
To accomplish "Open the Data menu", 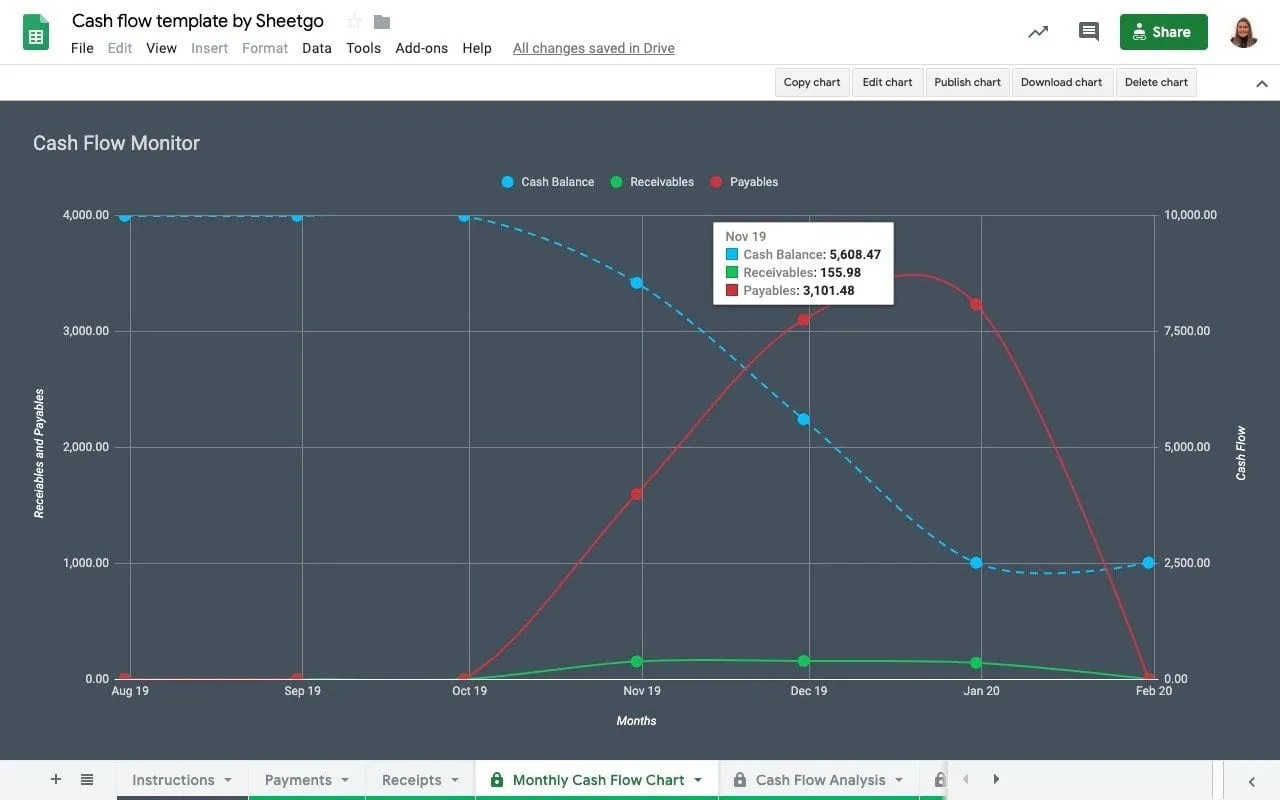I will point(317,47).
